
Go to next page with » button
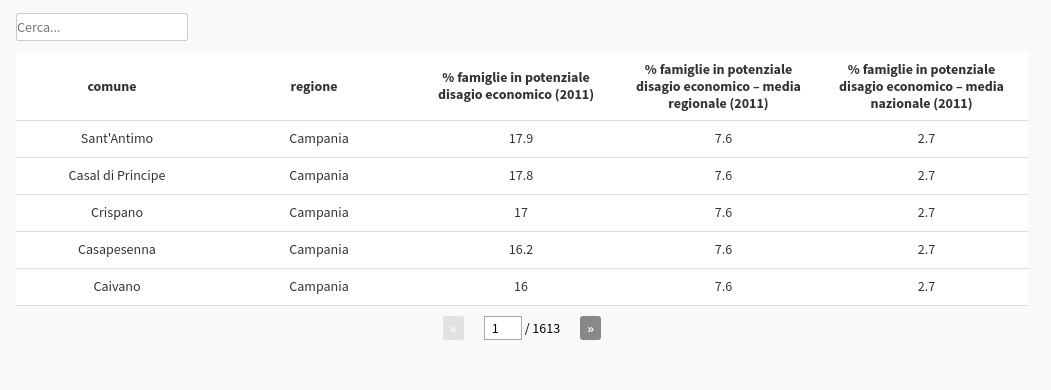point(590,328)
